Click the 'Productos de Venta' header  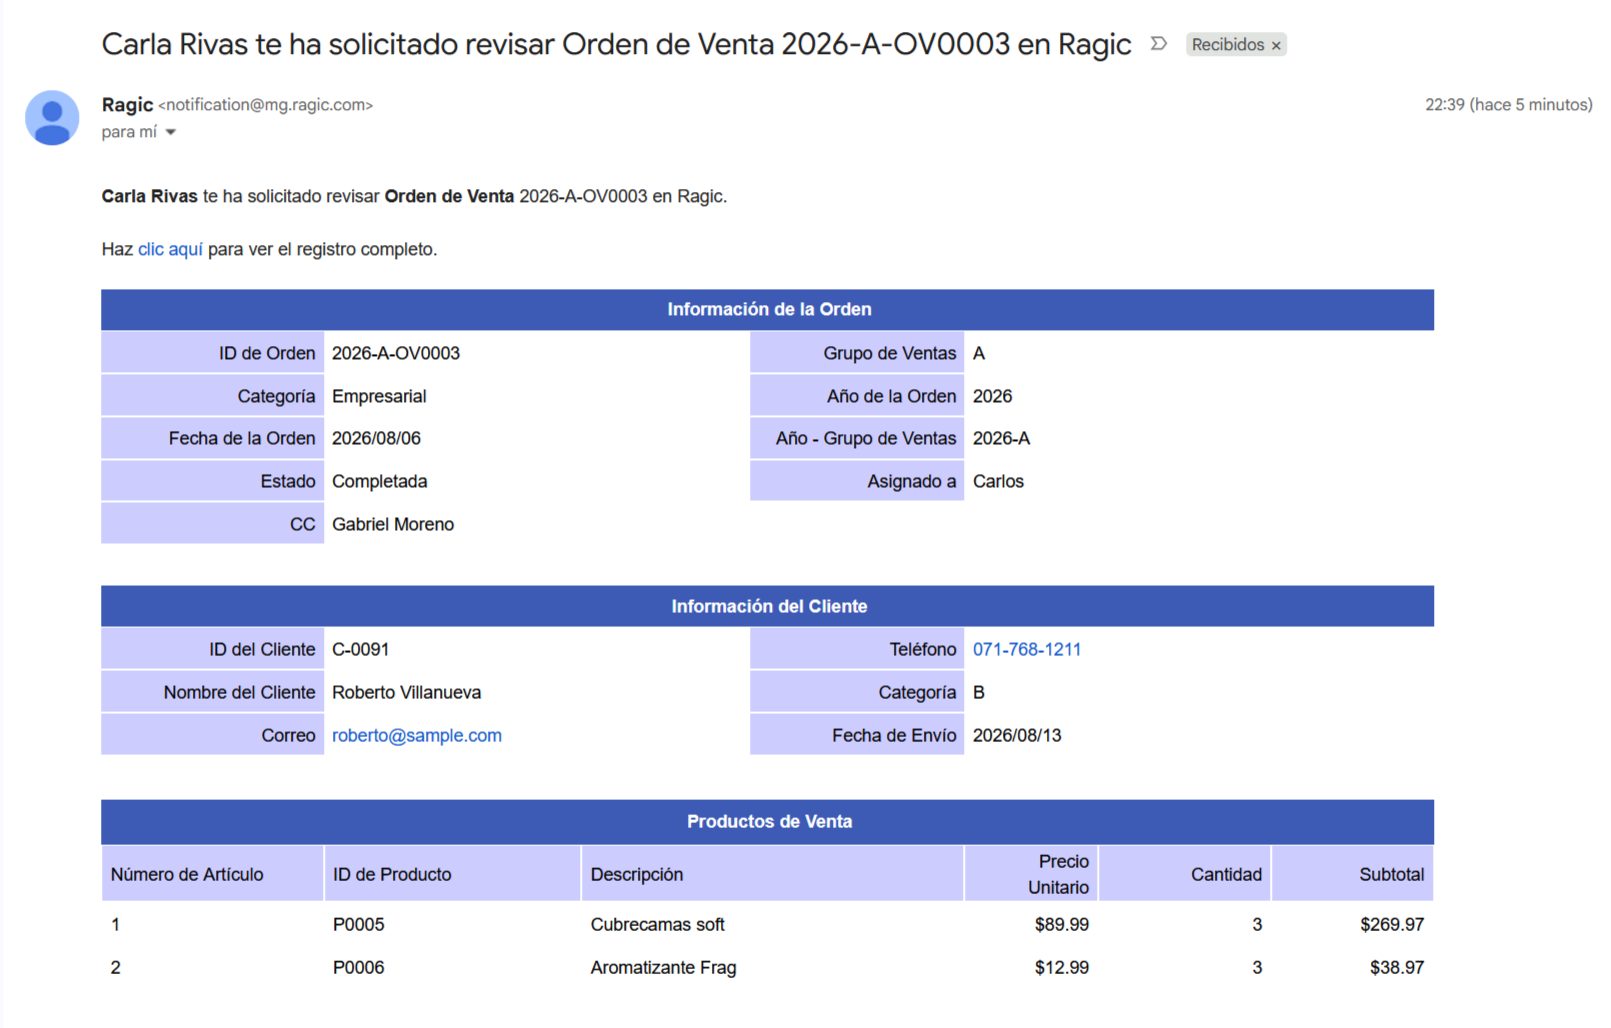768,821
